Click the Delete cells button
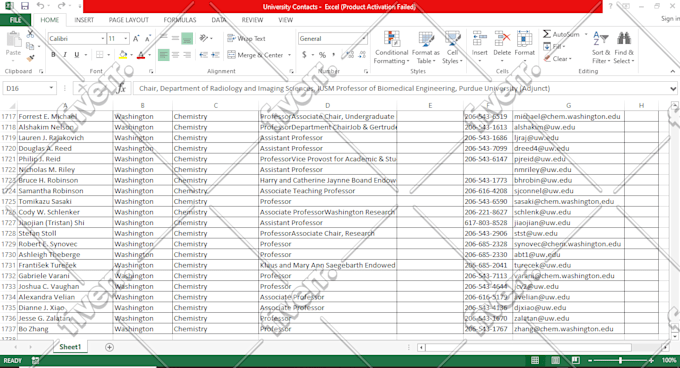 click(502, 48)
